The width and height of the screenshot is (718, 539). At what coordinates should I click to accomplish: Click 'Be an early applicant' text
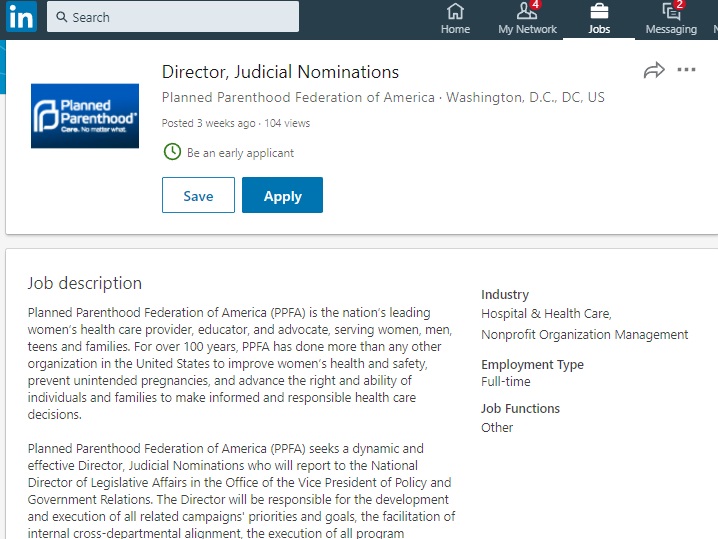[x=240, y=153]
